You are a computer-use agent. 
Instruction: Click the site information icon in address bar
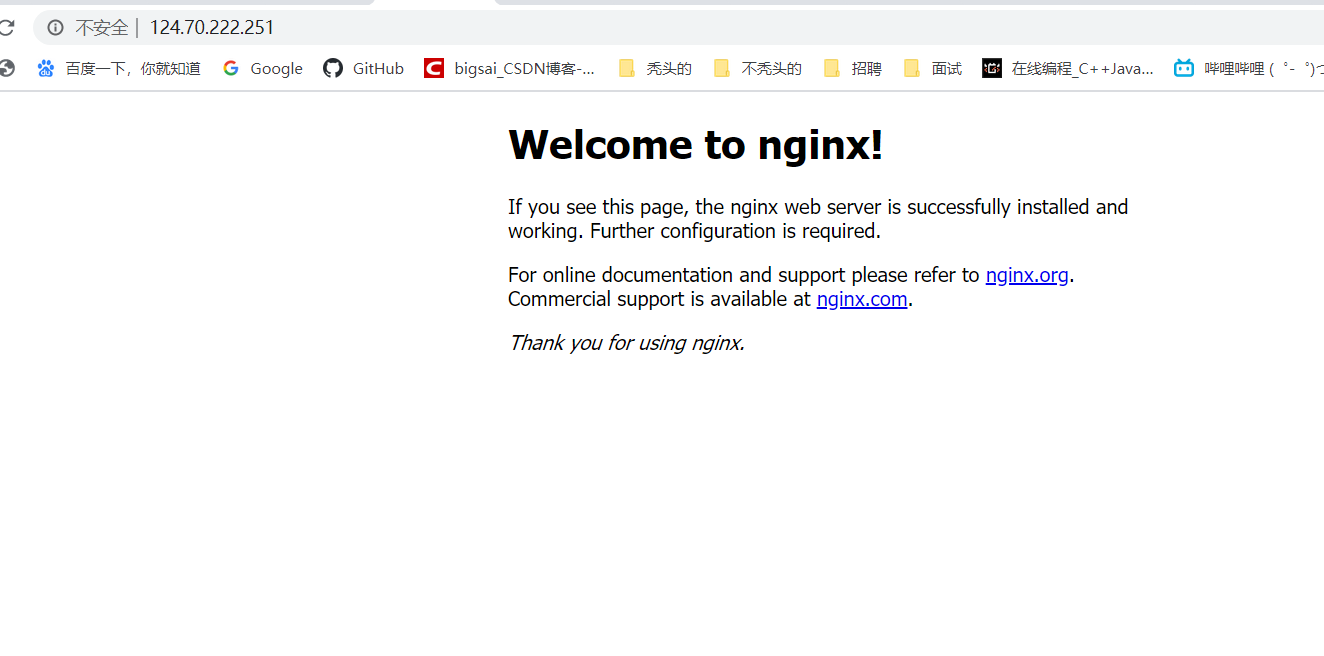(x=55, y=27)
